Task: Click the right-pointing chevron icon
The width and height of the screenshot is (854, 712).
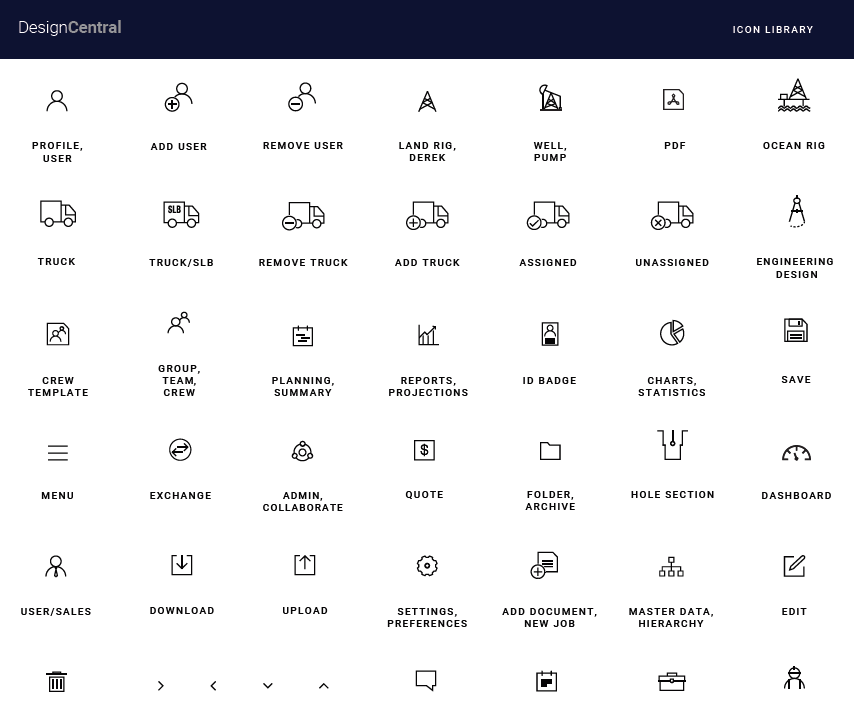Action: [161, 686]
